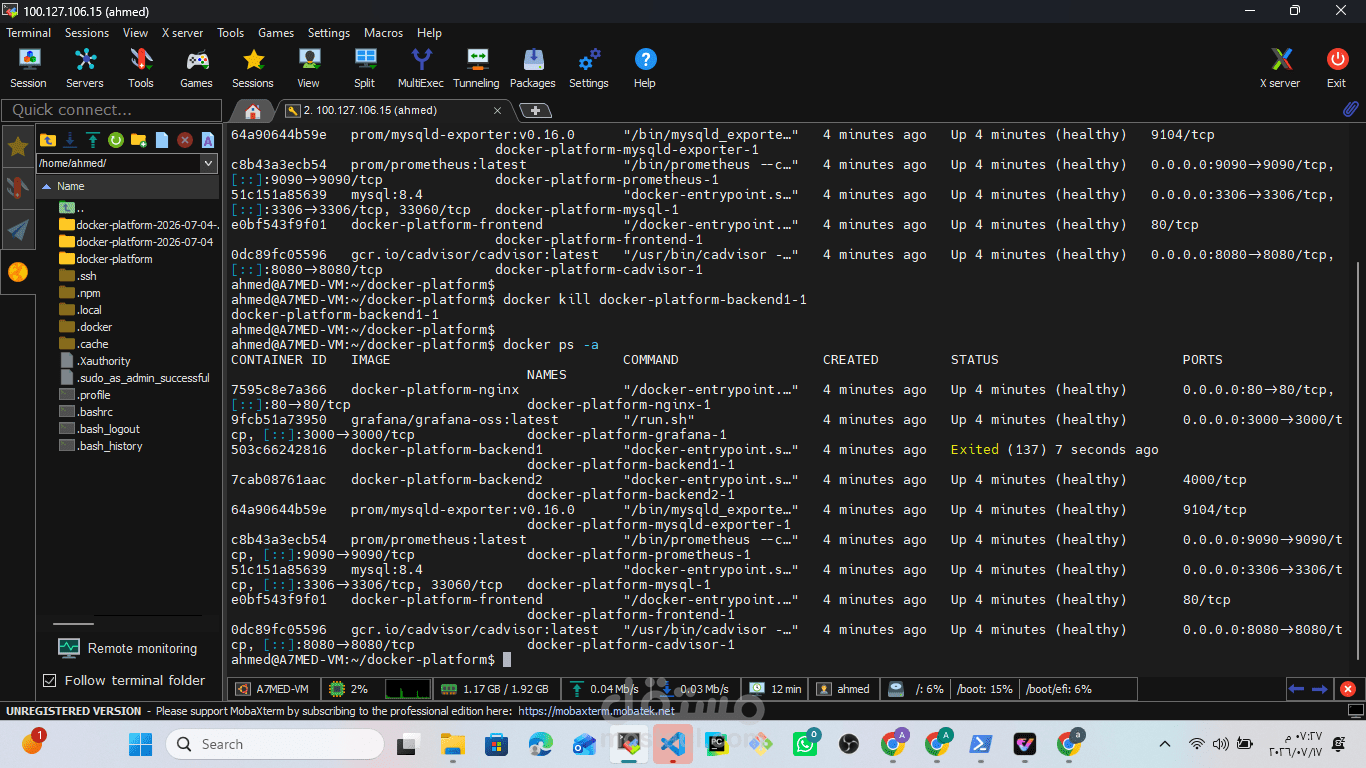Open the Tools menu in menu bar
This screenshot has height=768, width=1366.
click(x=231, y=33)
